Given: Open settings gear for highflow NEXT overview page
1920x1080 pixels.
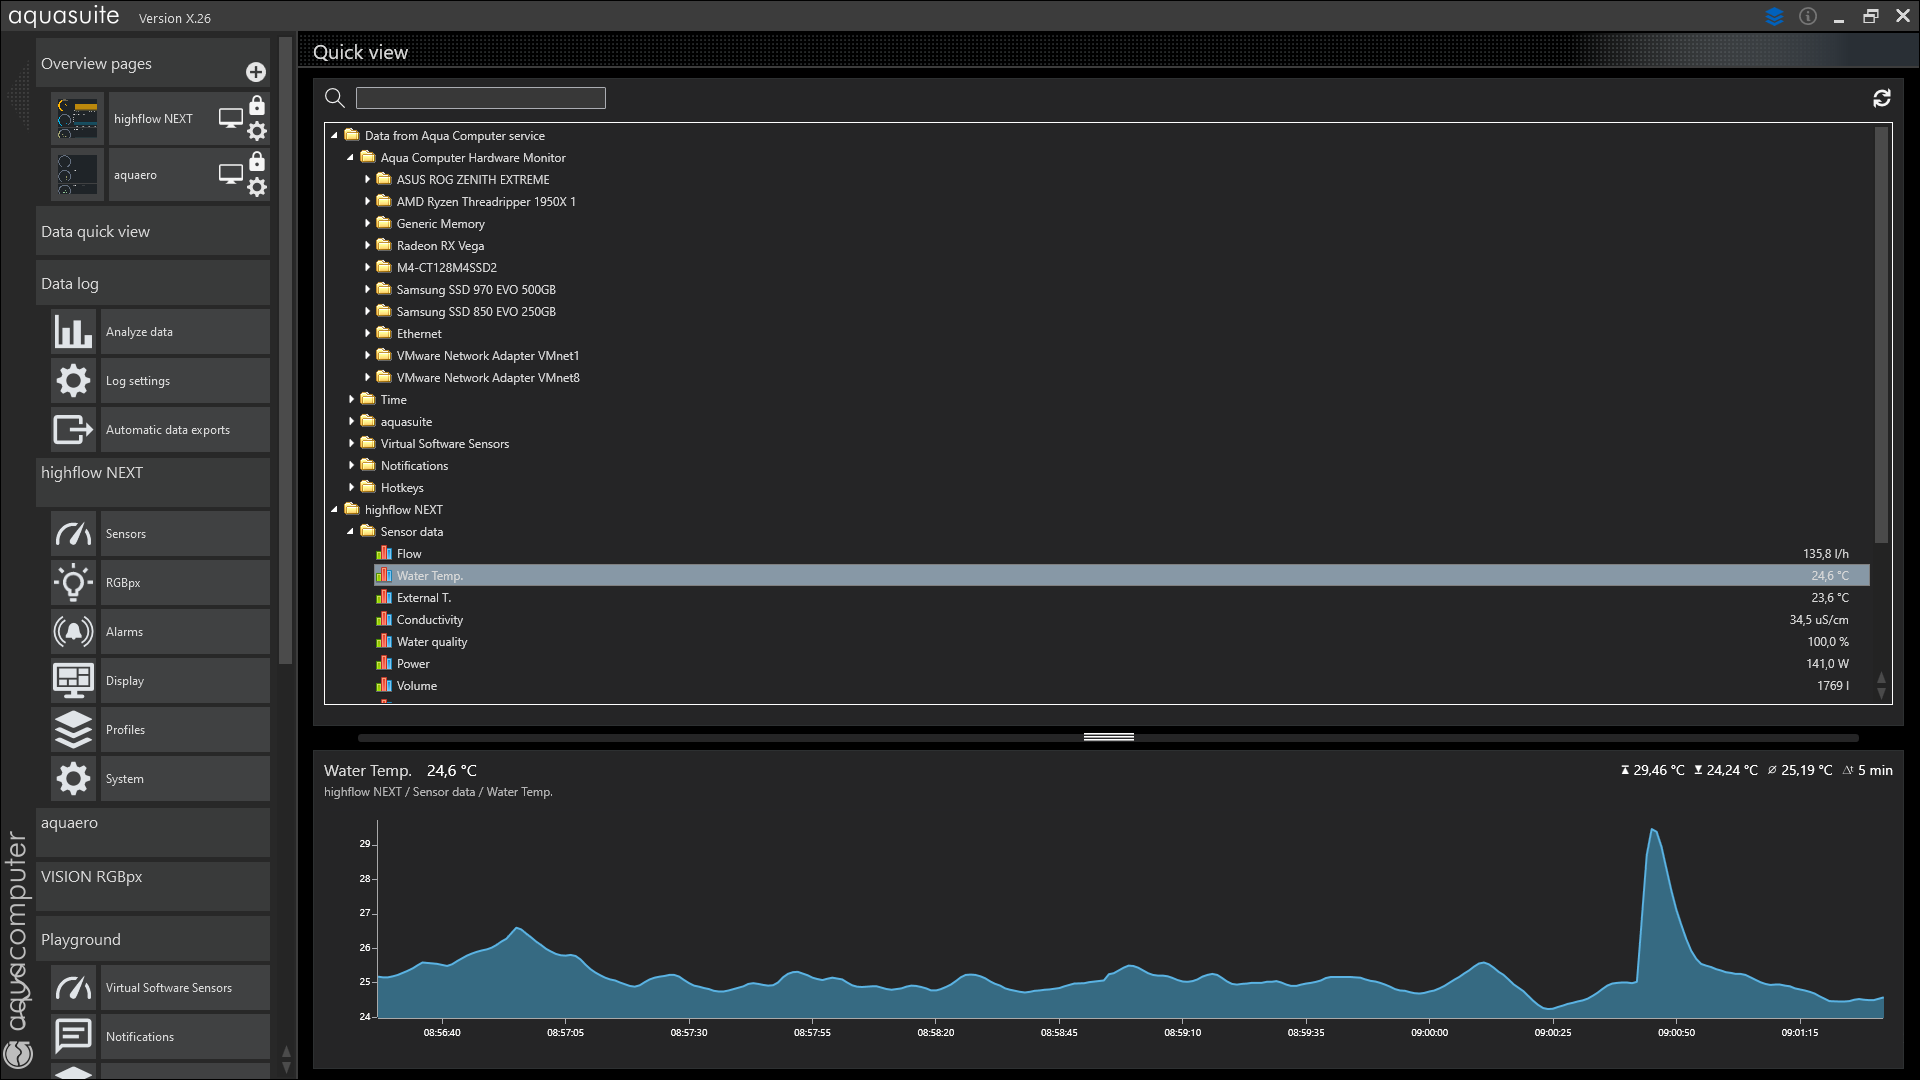Looking at the screenshot, I should pyautogui.click(x=257, y=131).
